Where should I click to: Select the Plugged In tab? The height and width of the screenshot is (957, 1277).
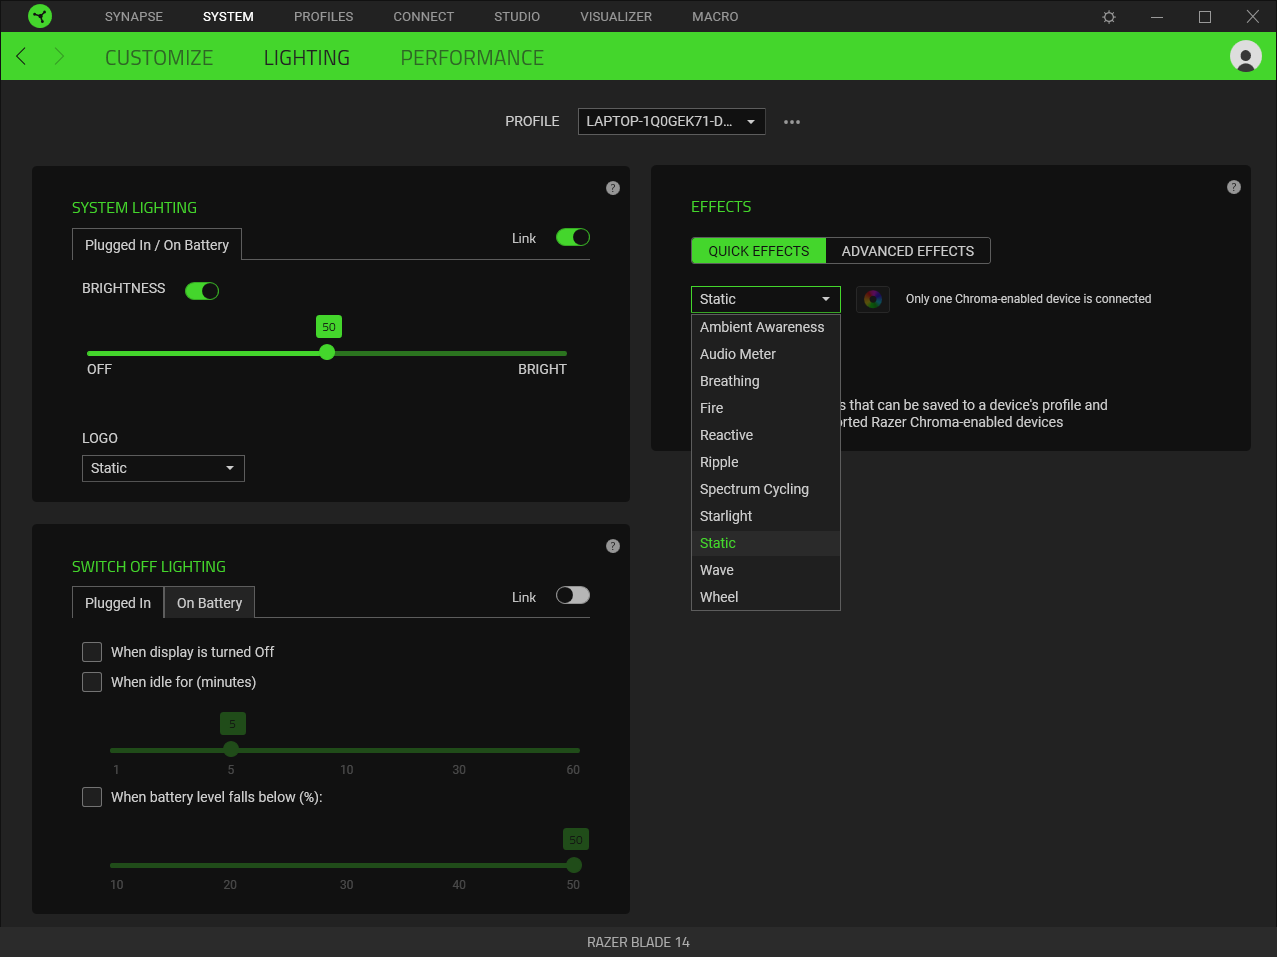[x=118, y=603]
